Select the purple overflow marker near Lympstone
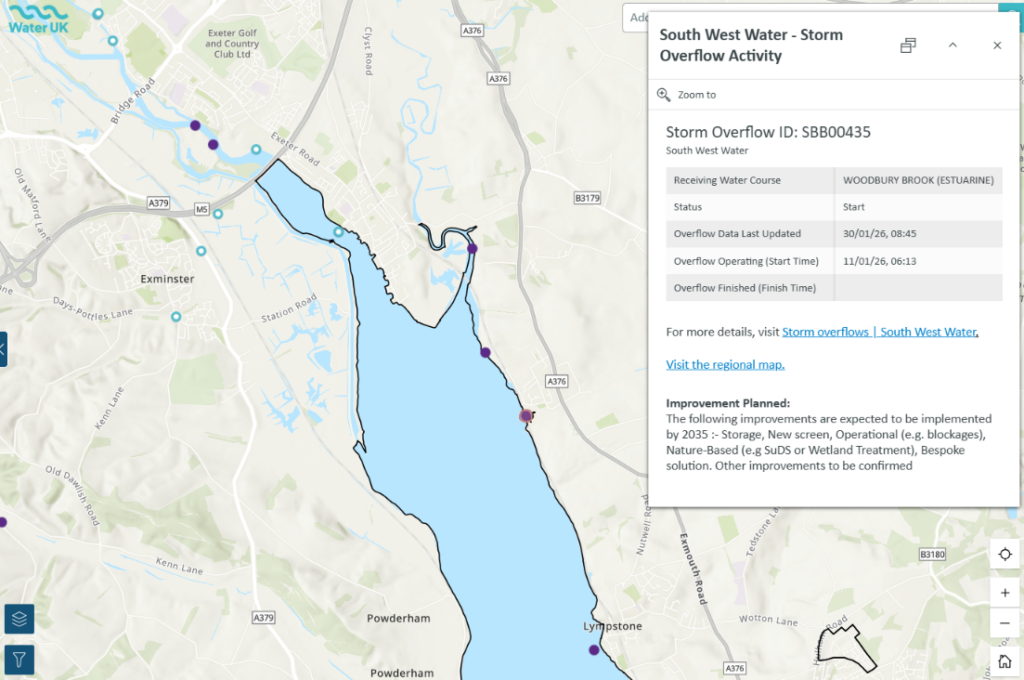 (x=594, y=650)
